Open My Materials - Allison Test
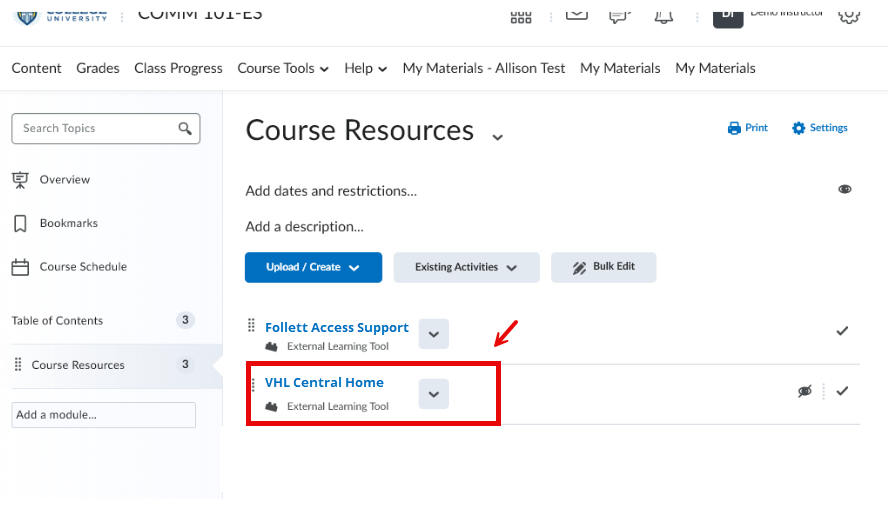The image size is (888, 508). 484,69
